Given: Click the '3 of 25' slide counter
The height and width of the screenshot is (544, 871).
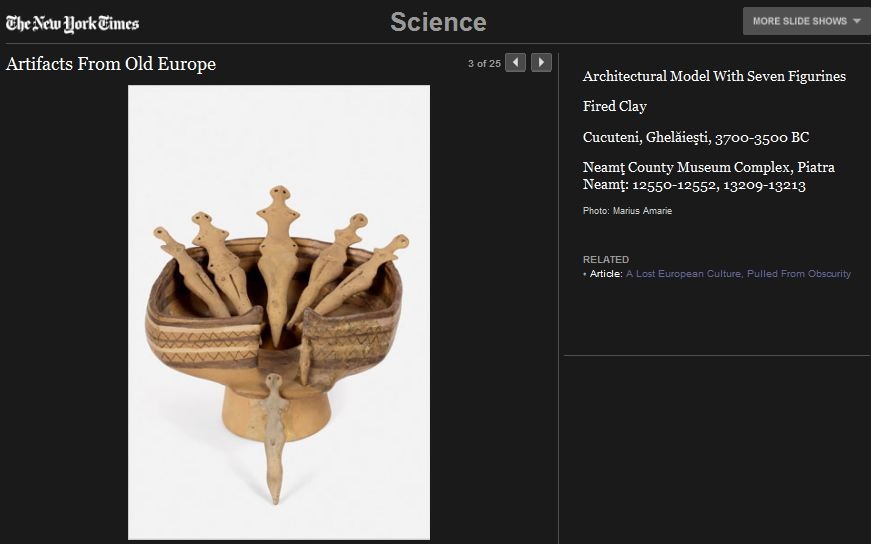Looking at the screenshot, I should pos(484,64).
